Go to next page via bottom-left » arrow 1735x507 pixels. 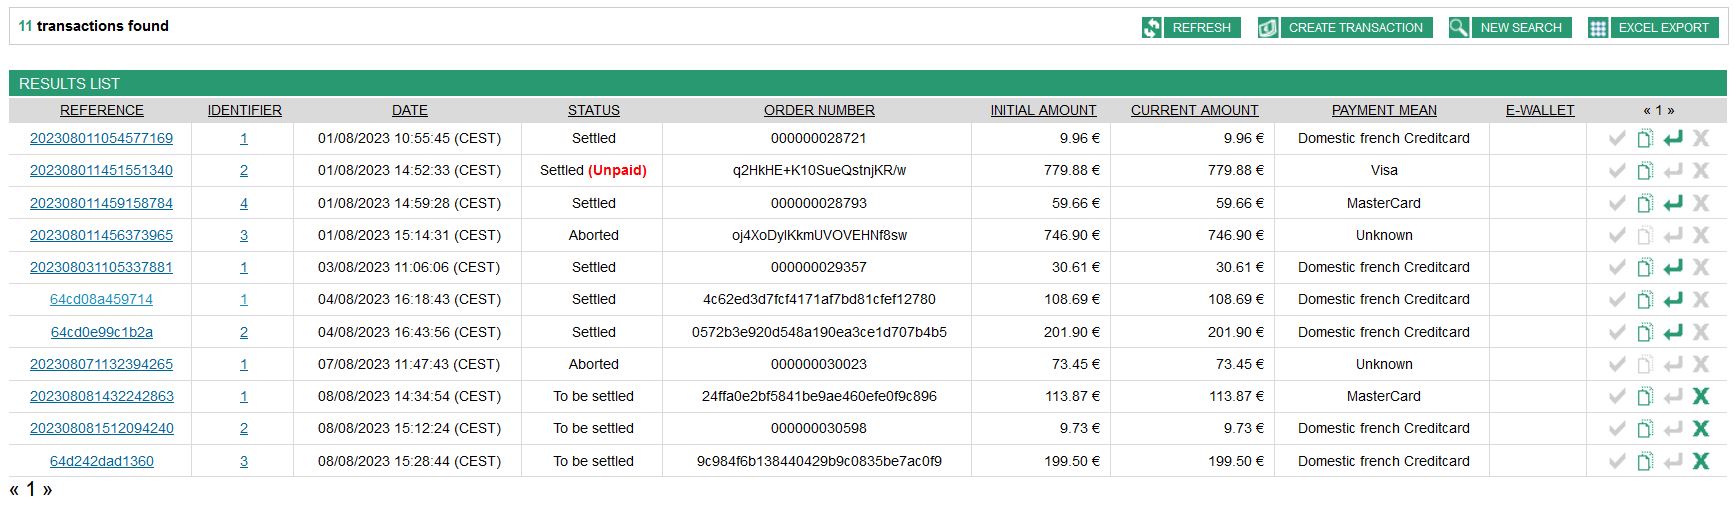pyautogui.click(x=47, y=490)
